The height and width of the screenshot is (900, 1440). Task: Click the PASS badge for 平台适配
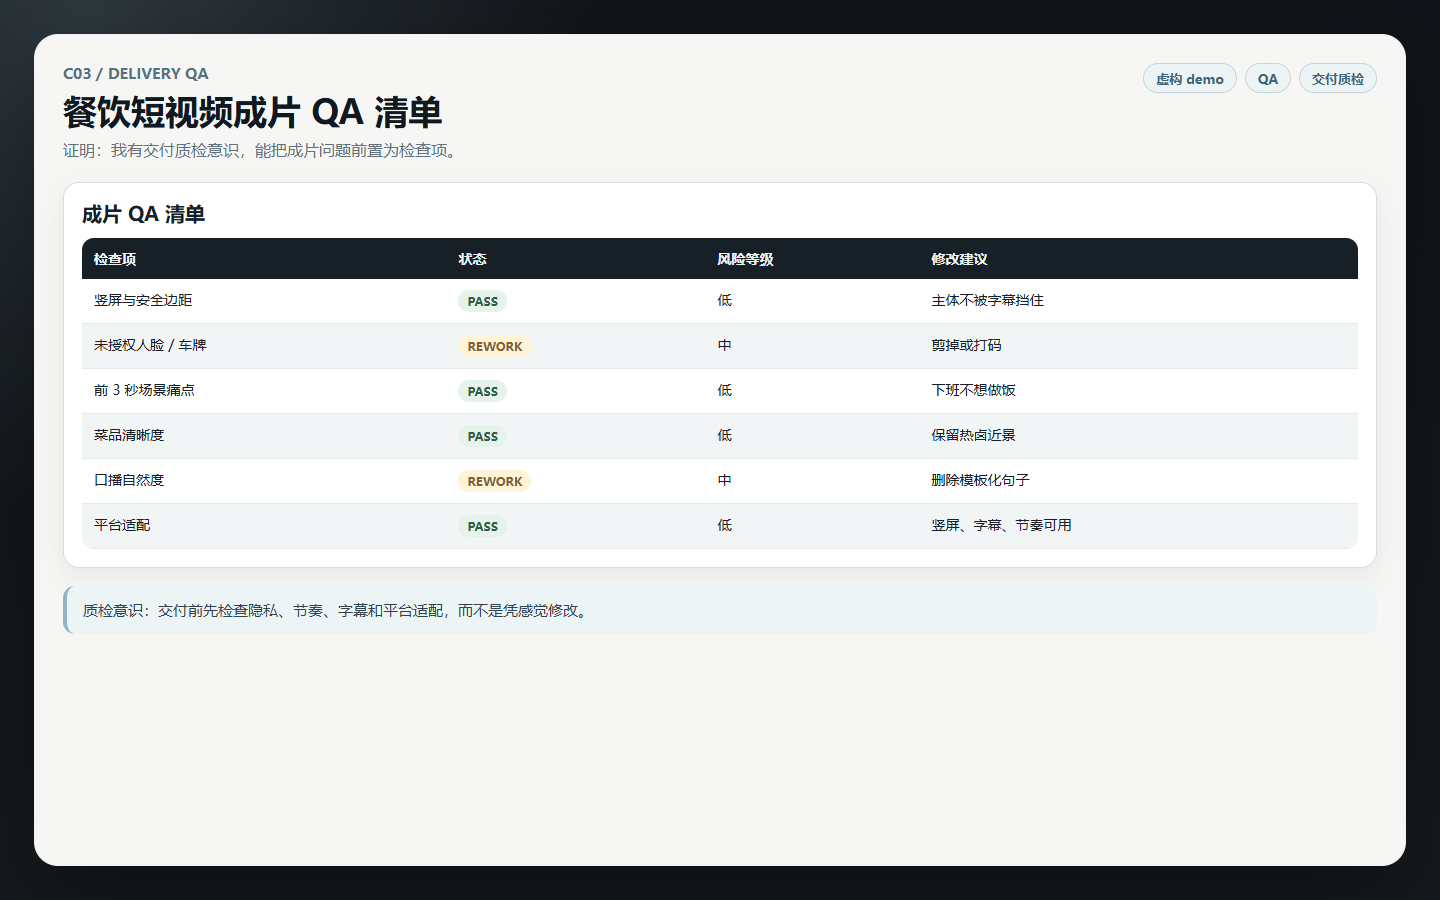tap(483, 526)
